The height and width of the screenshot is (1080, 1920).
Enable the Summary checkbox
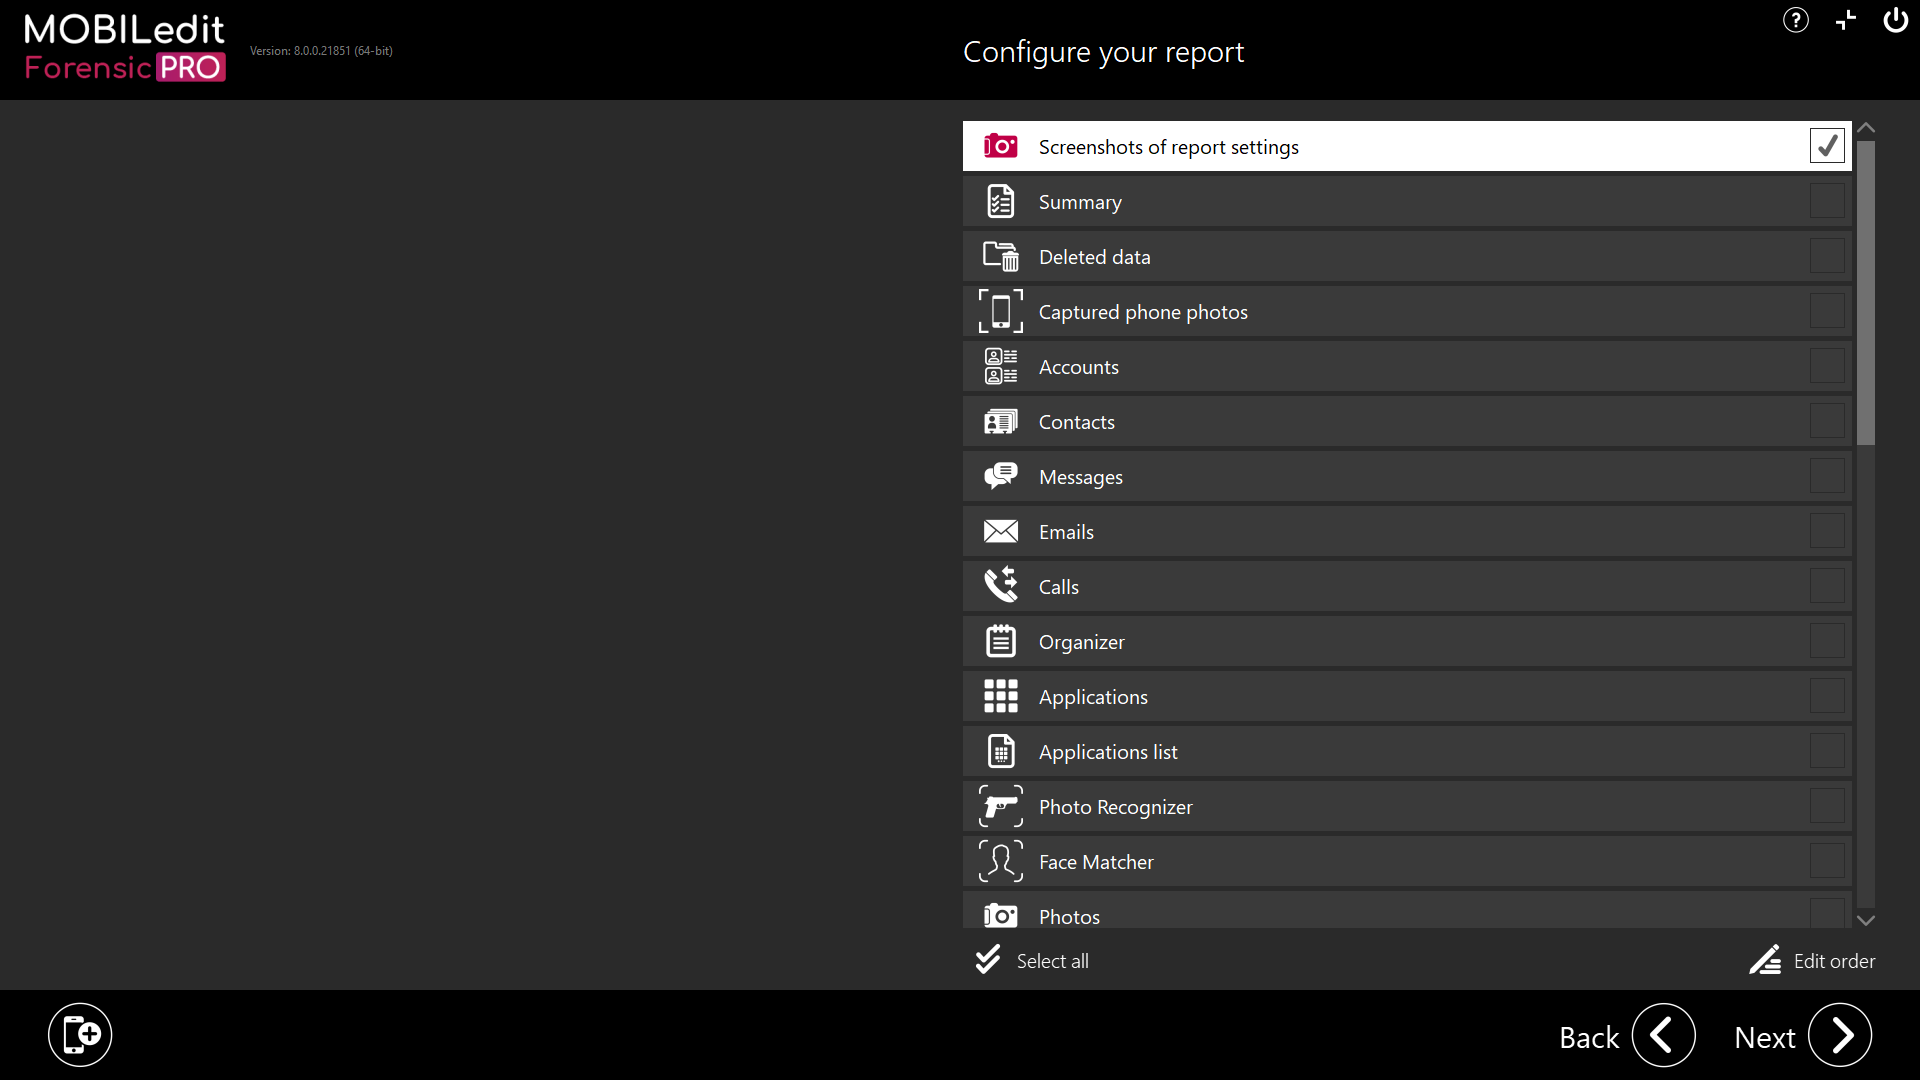point(1827,201)
